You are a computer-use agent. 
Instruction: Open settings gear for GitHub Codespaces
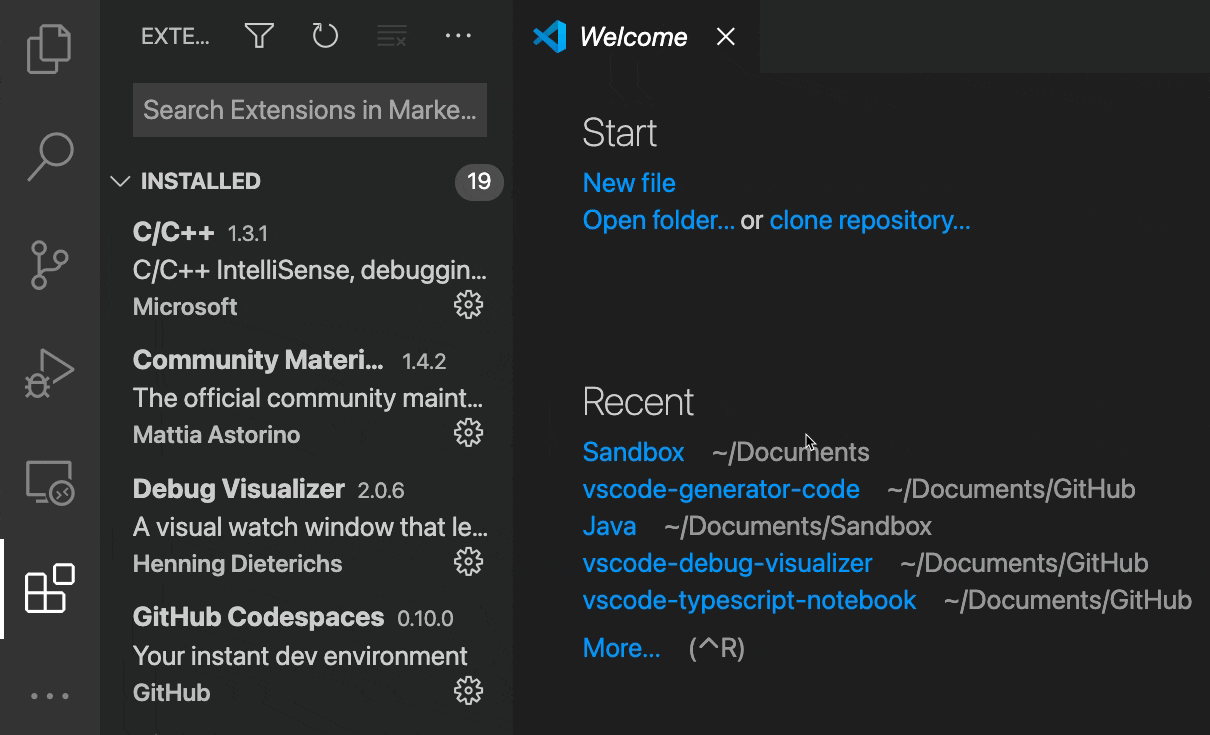[x=468, y=690]
